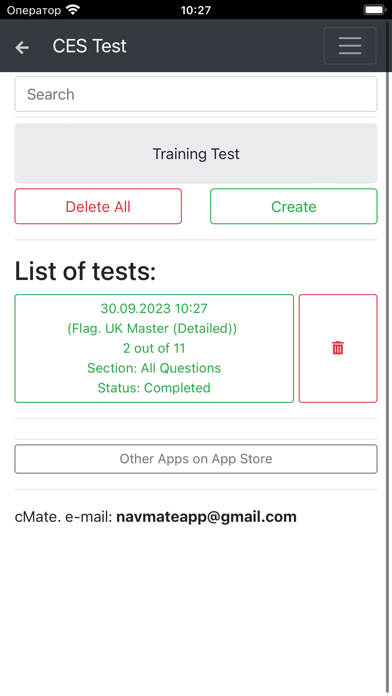Tap the battery indicator icon

[375, 9]
